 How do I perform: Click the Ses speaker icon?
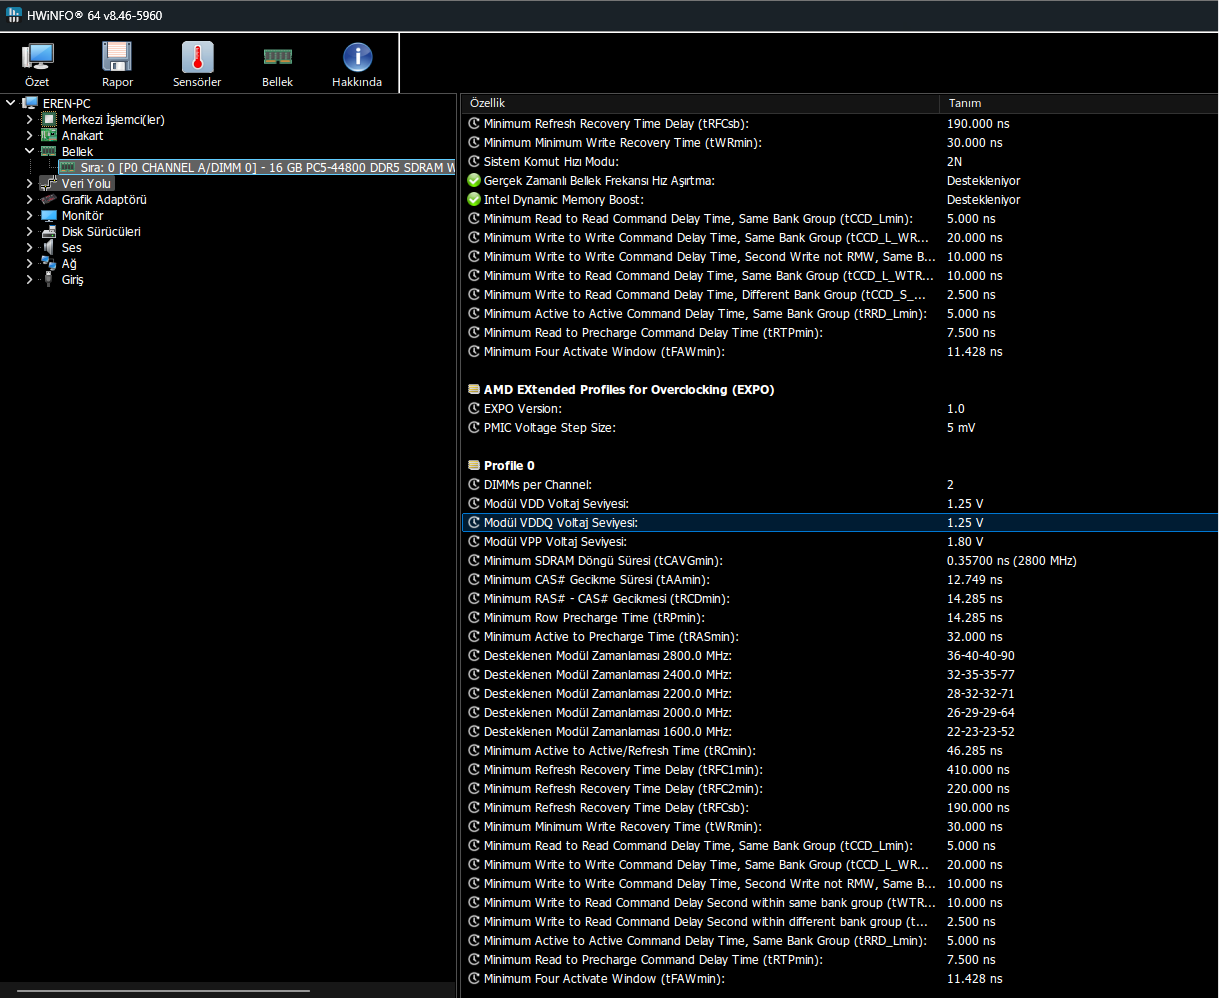pos(48,247)
